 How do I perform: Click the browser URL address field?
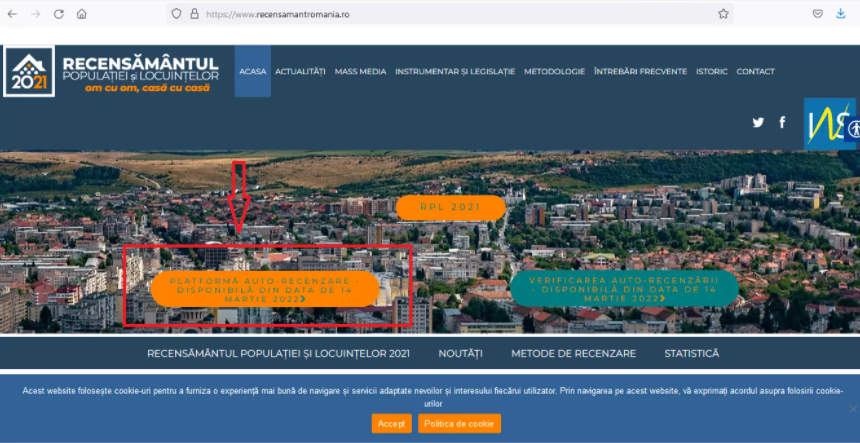(x=450, y=14)
